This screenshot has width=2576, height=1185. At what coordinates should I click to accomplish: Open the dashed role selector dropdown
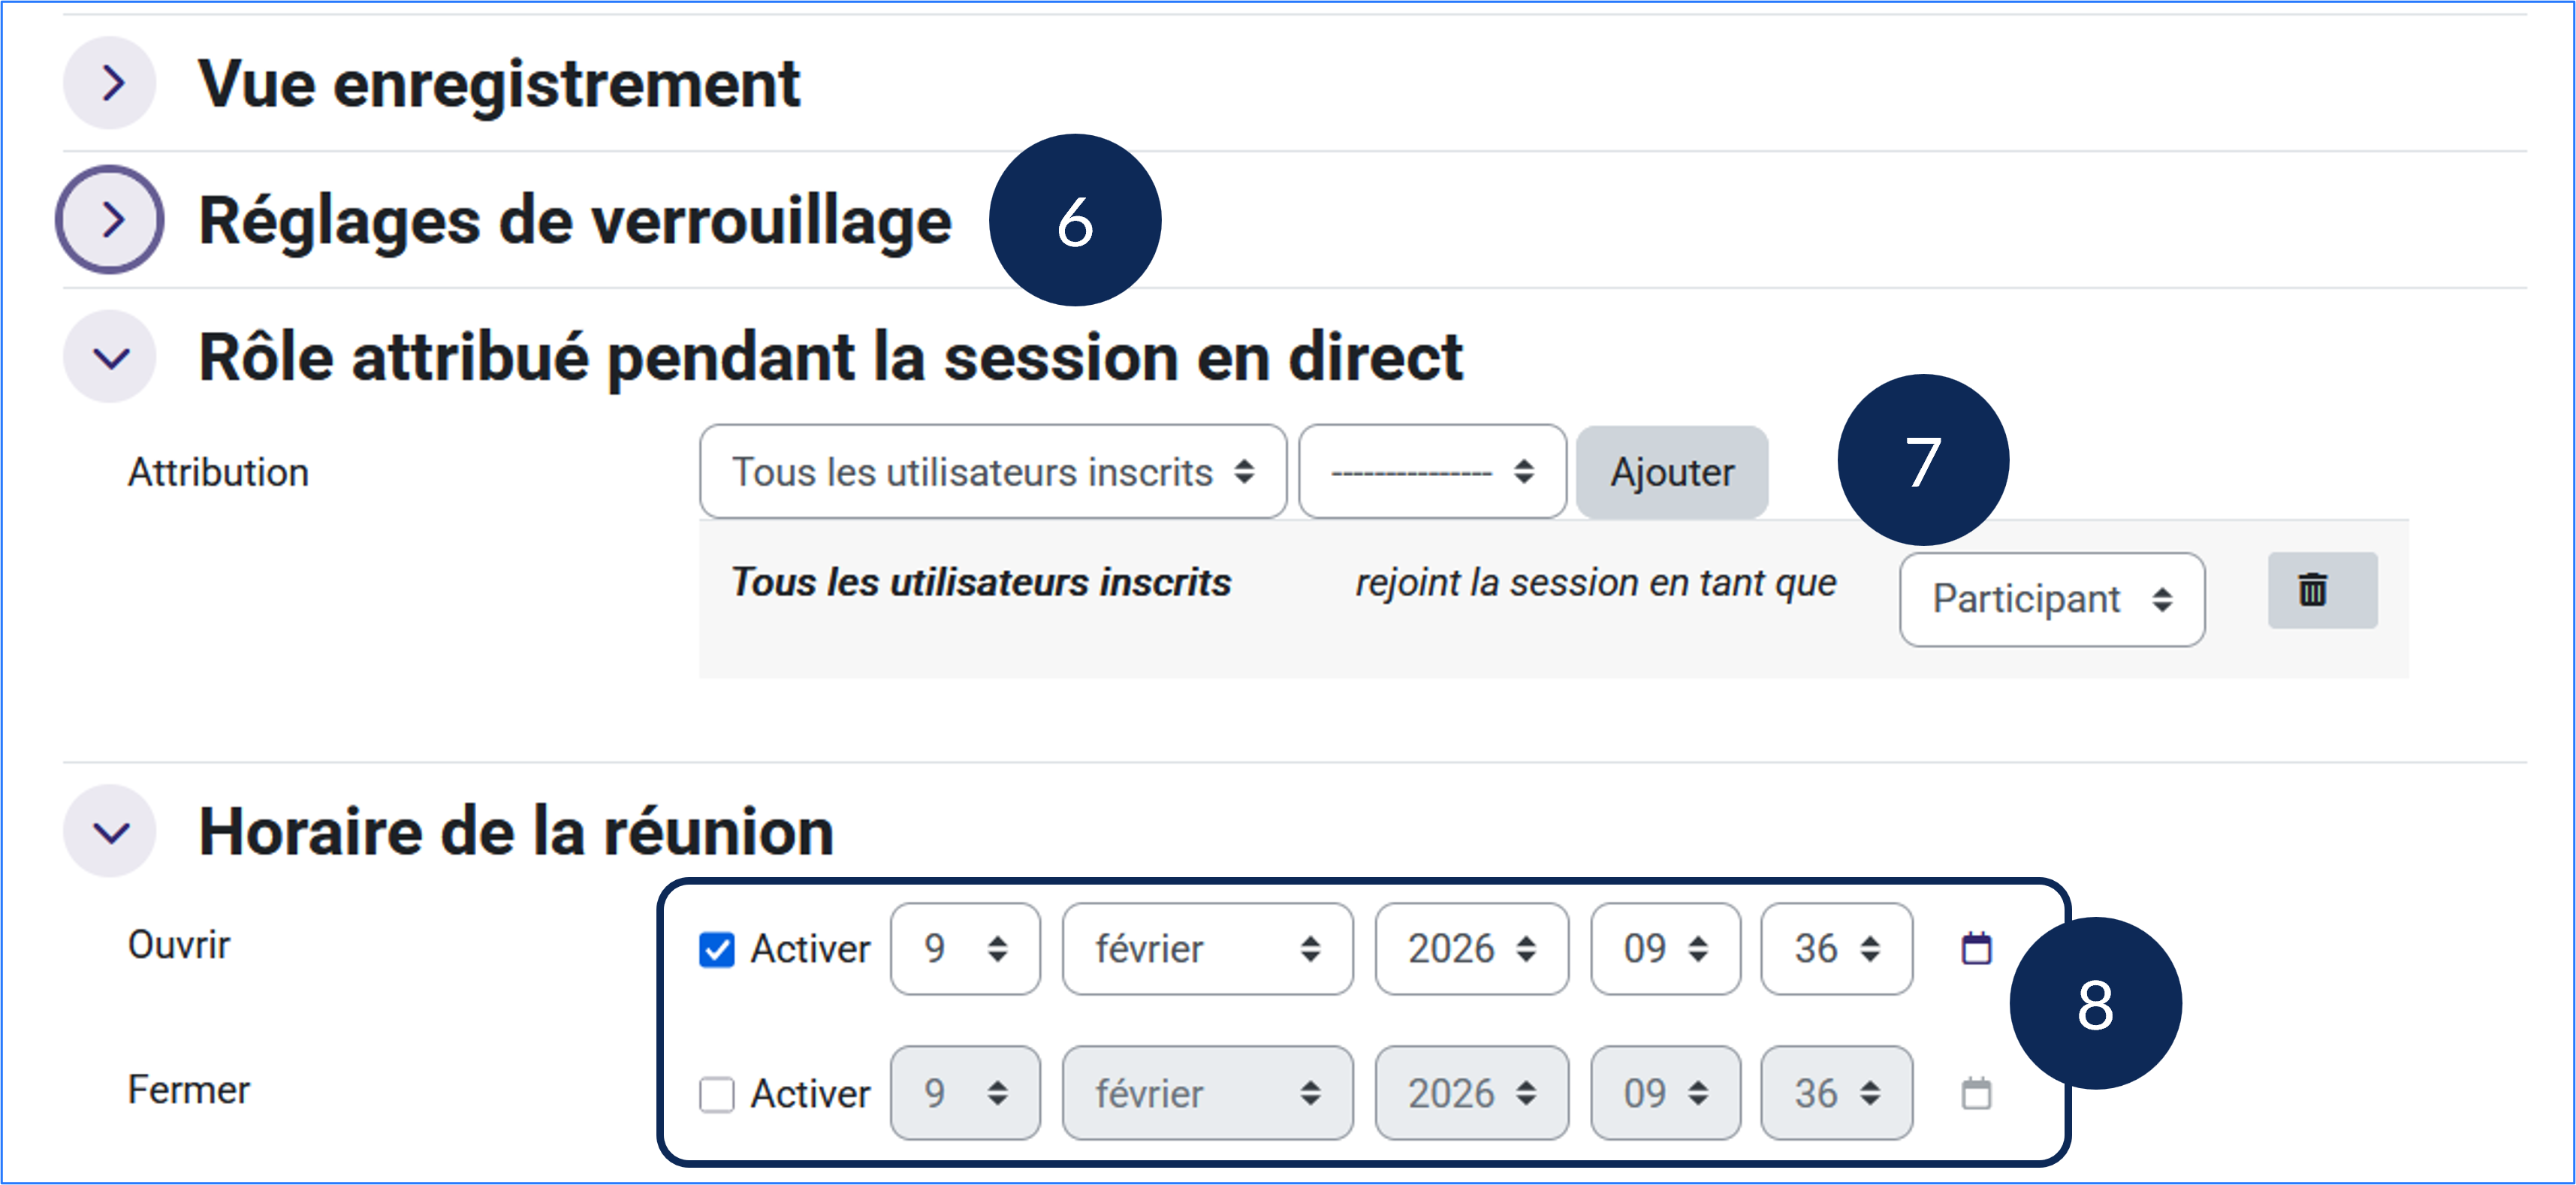click(1431, 472)
